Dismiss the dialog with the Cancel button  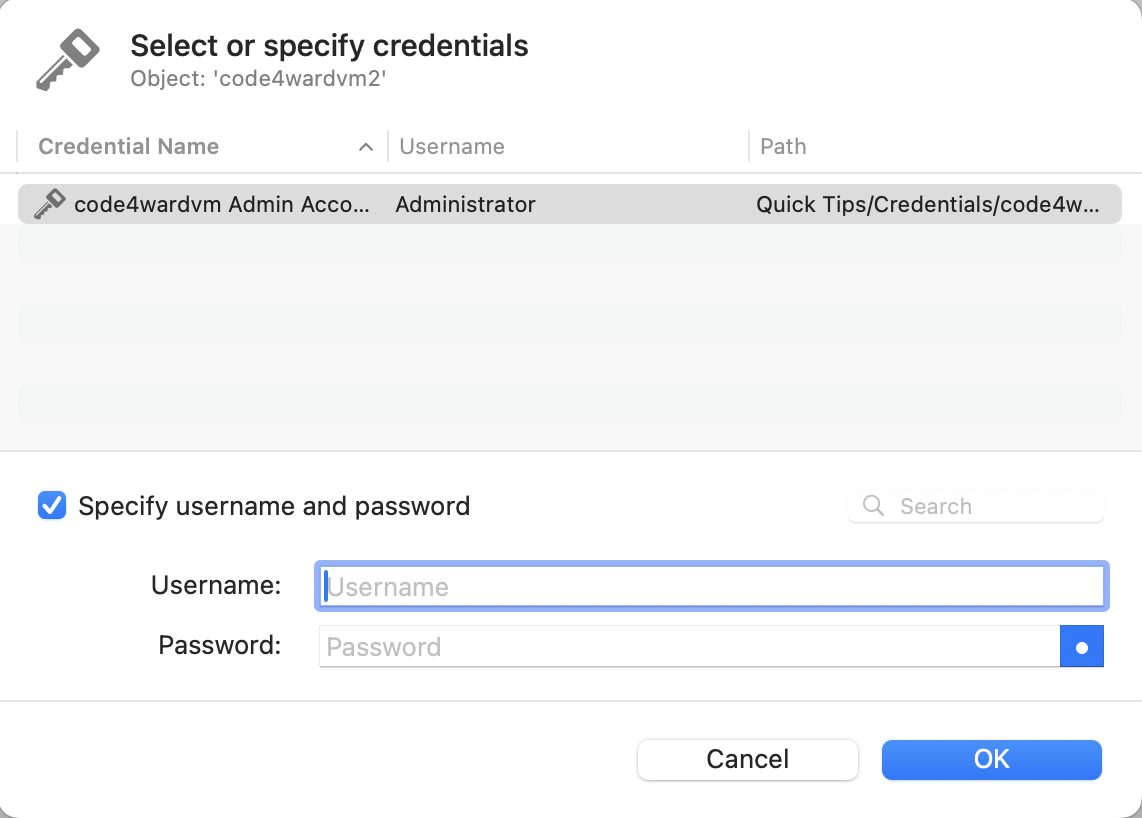(747, 760)
